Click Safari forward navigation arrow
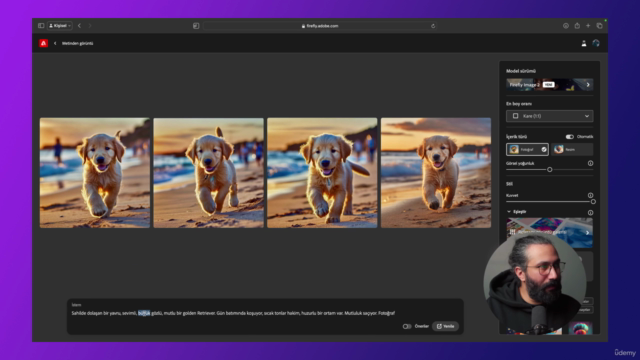Screen dimensions: 640x360 point(90,26)
